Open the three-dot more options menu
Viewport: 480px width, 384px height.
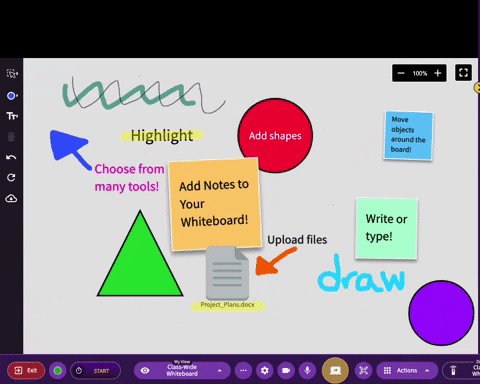[x=243, y=370]
